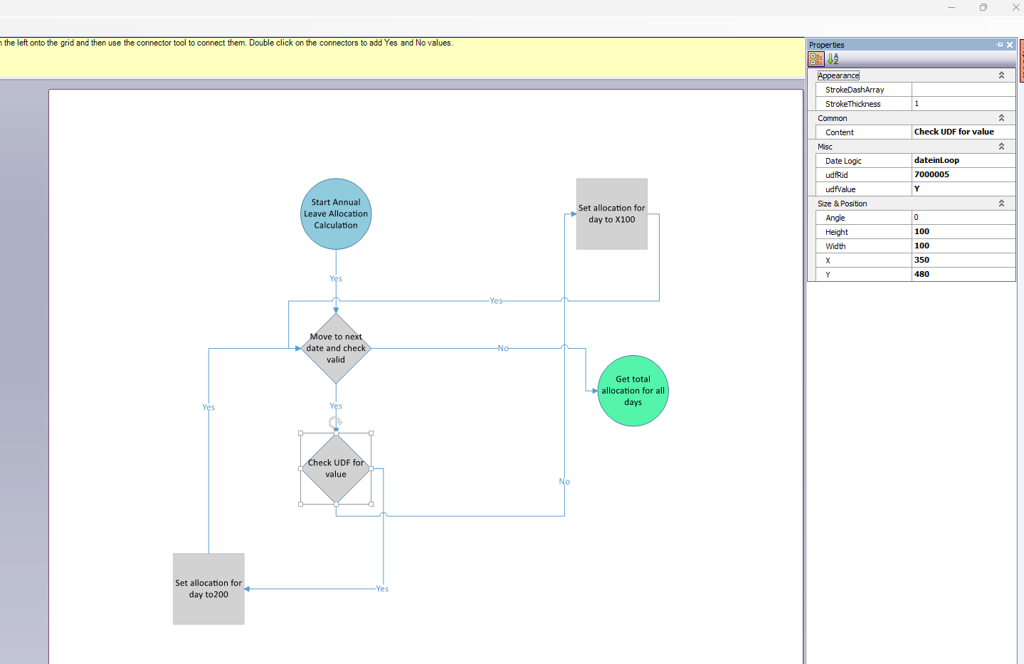Collapse the Misc section

[1001, 146]
